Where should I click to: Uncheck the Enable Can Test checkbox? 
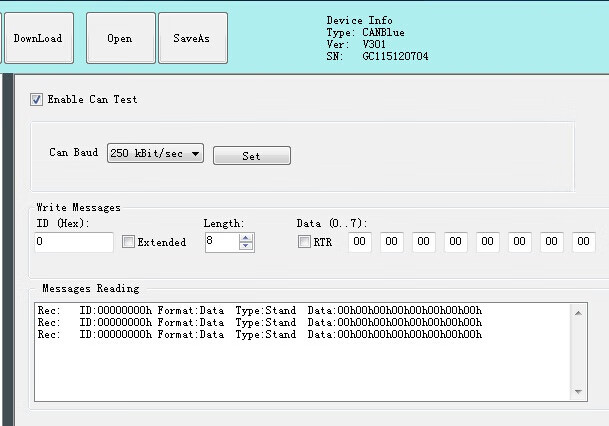click(x=37, y=100)
